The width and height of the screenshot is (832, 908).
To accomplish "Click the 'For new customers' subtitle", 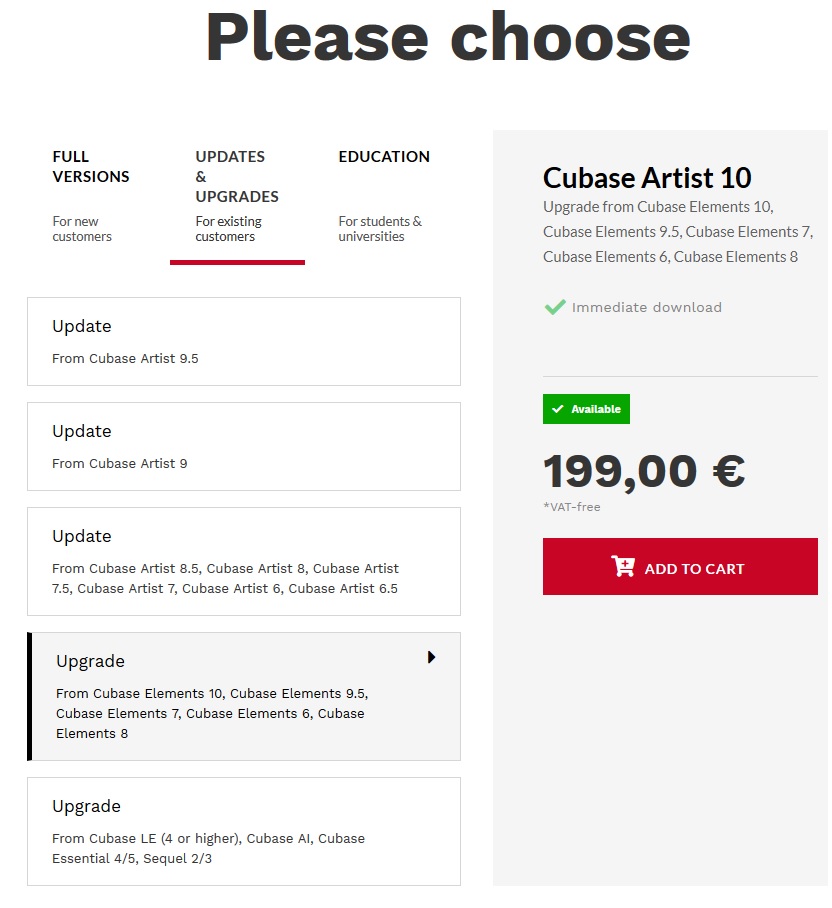I will click(x=82, y=229).
